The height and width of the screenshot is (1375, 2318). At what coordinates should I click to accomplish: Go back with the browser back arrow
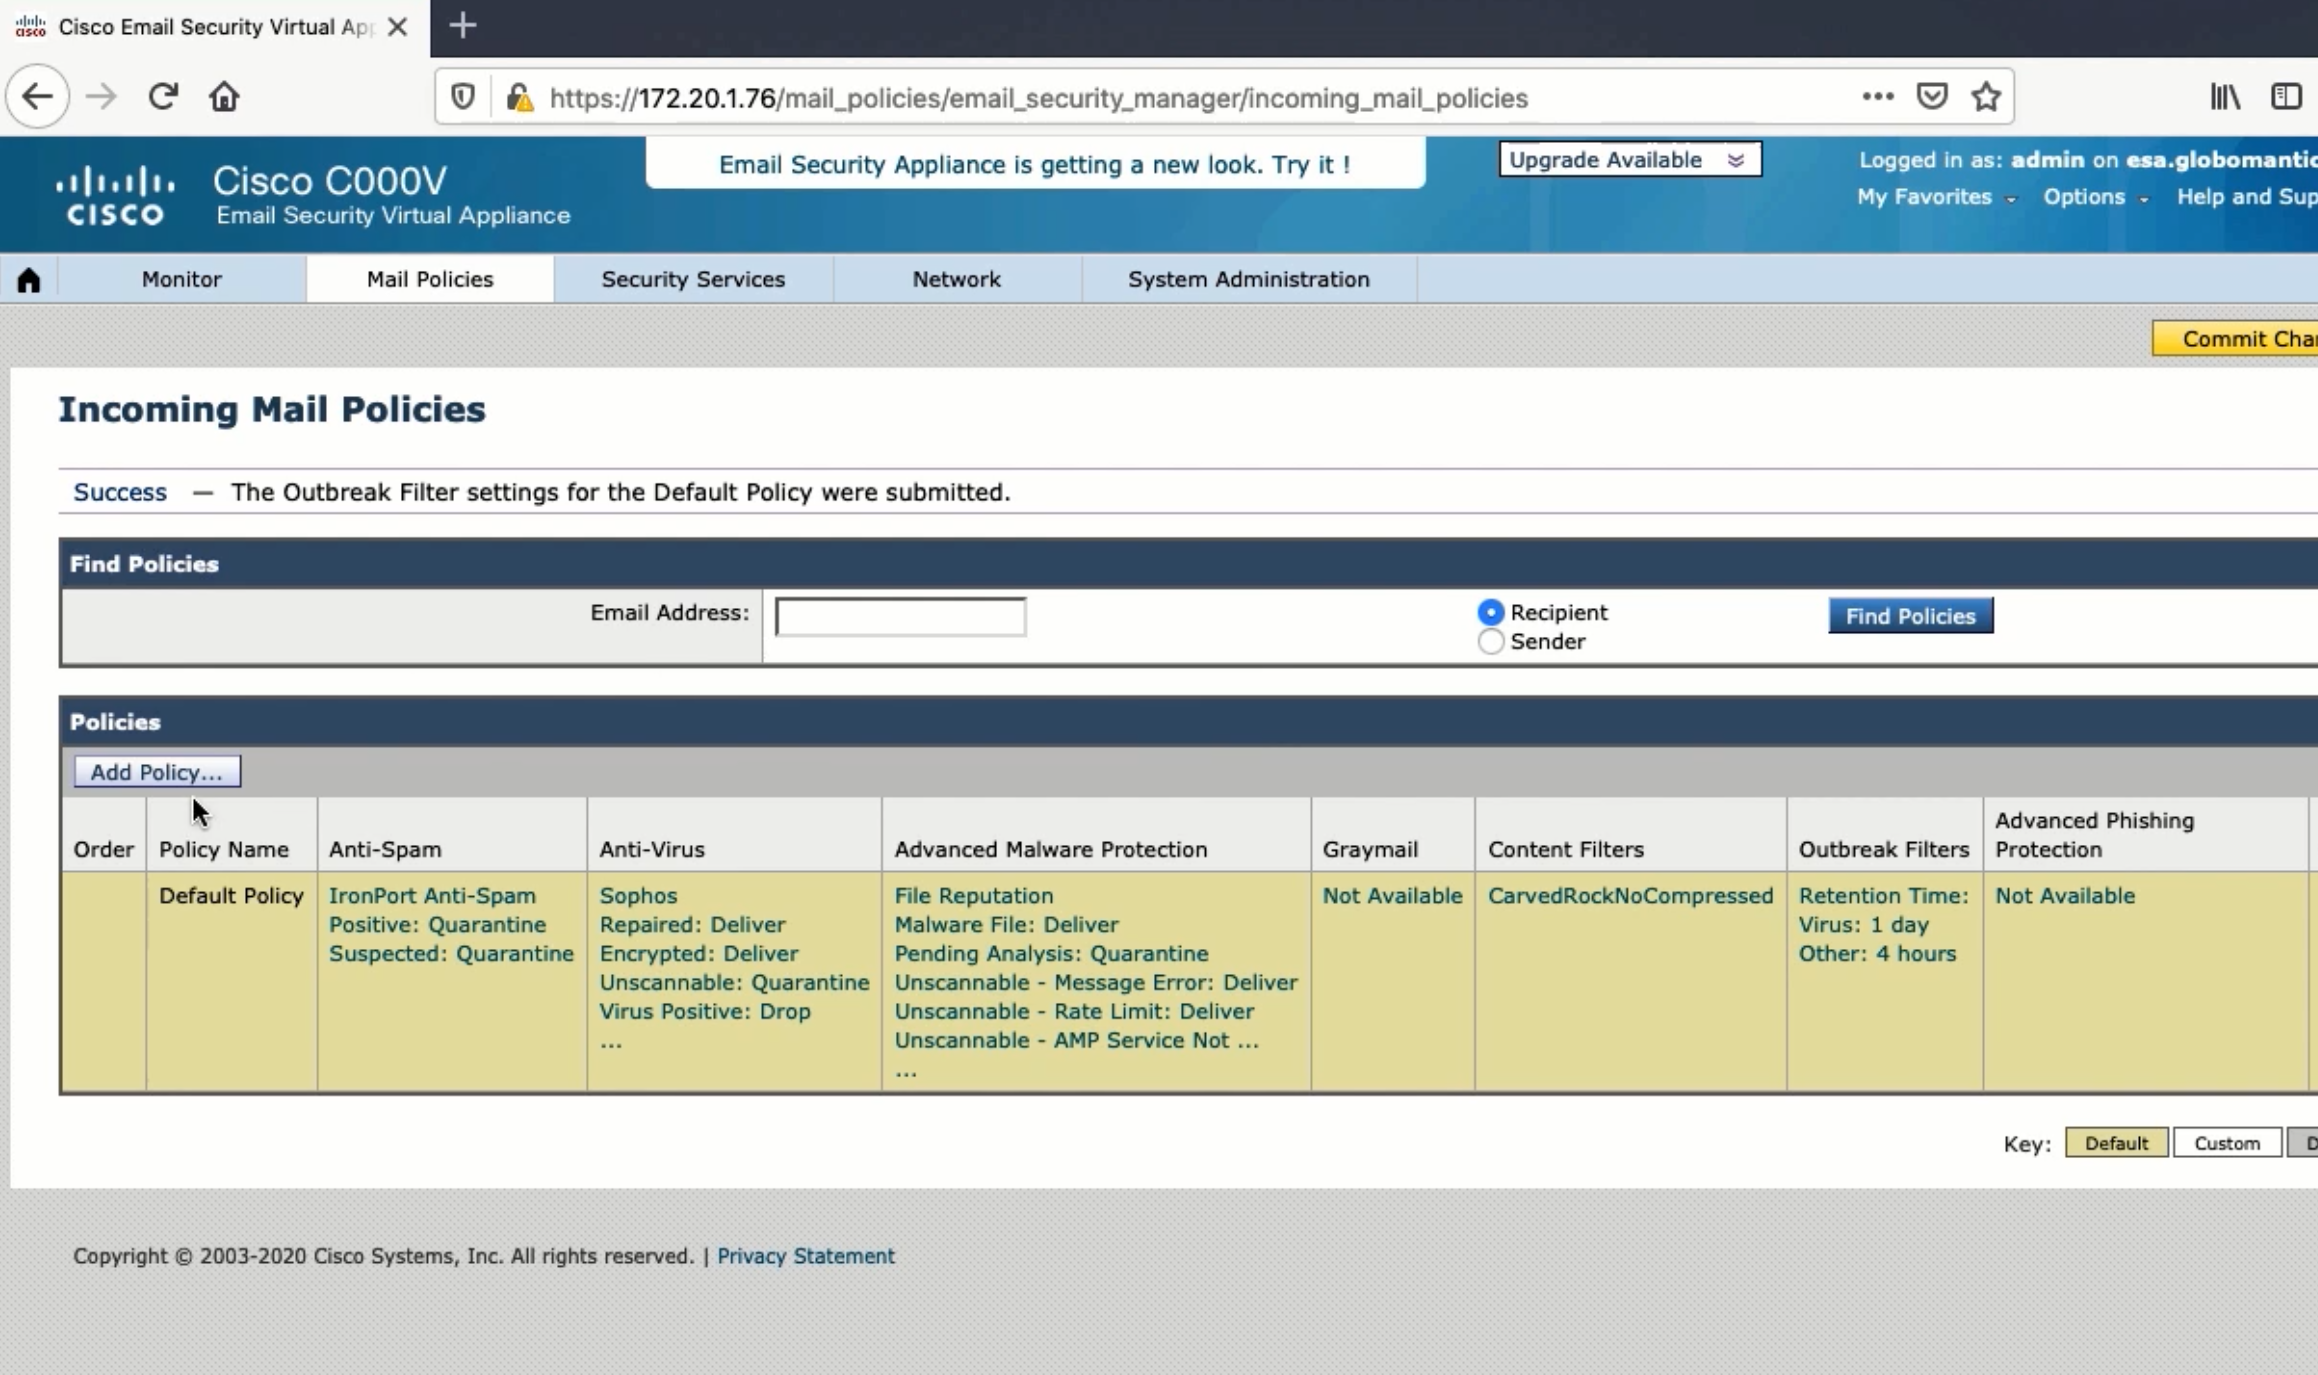coord(37,97)
